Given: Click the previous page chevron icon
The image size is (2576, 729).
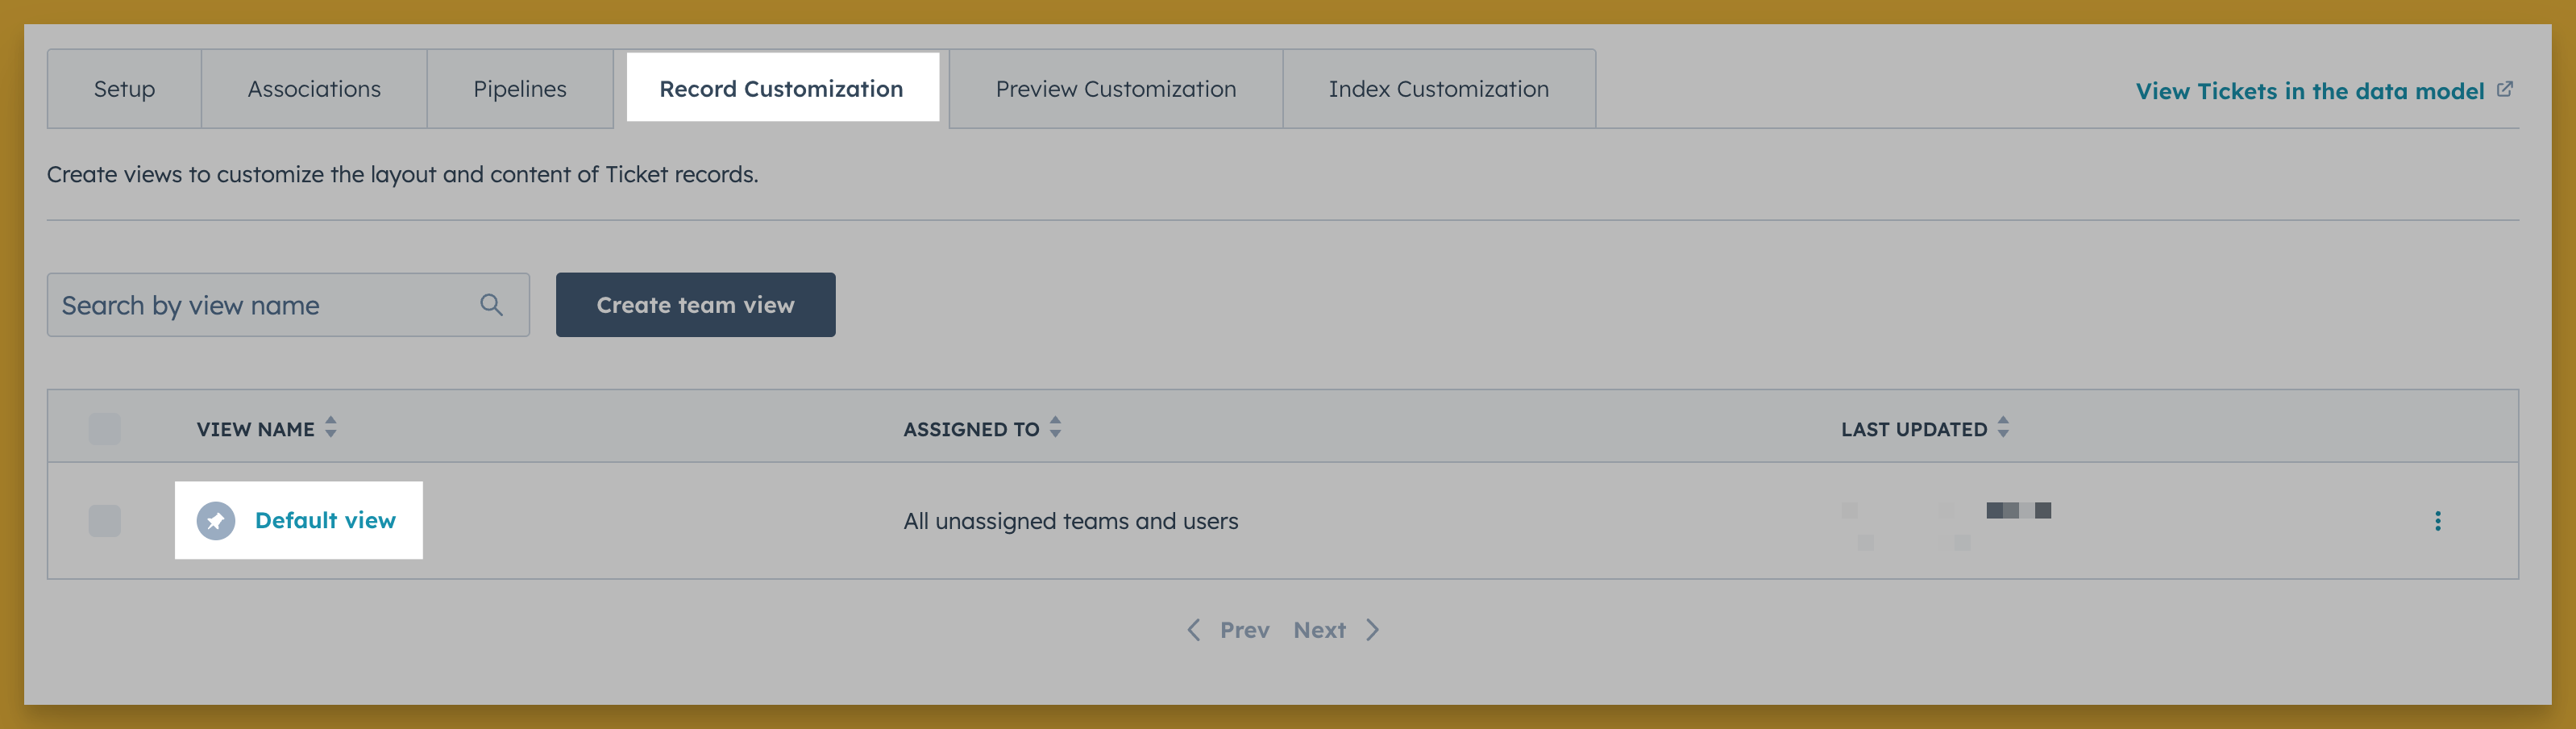Looking at the screenshot, I should pyautogui.click(x=1194, y=630).
